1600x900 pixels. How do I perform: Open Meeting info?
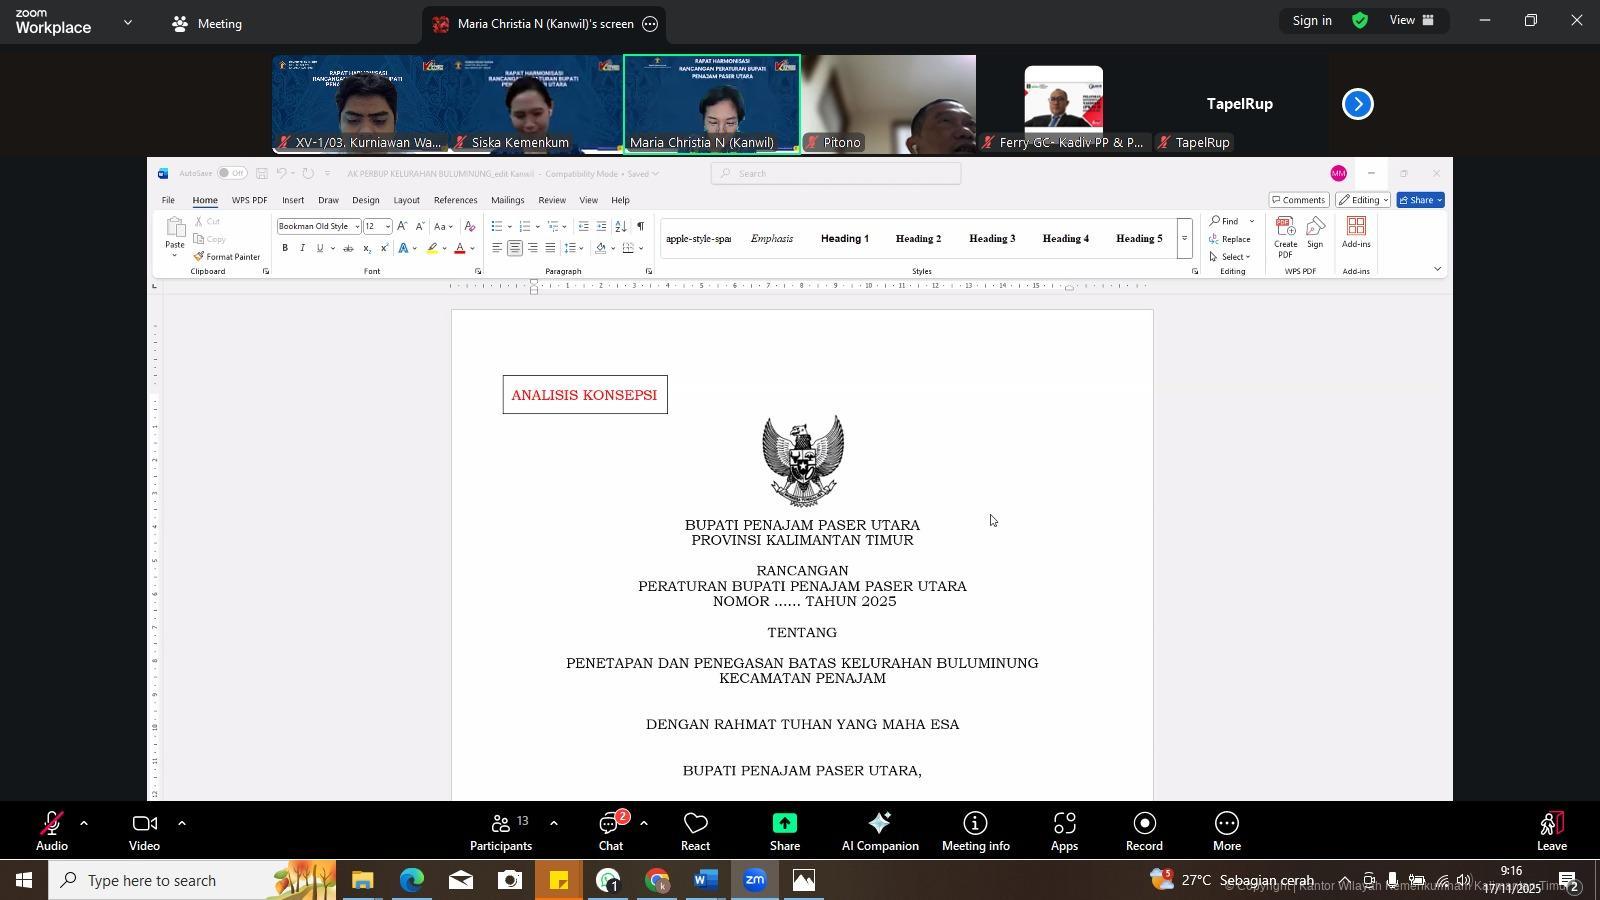coord(975,831)
